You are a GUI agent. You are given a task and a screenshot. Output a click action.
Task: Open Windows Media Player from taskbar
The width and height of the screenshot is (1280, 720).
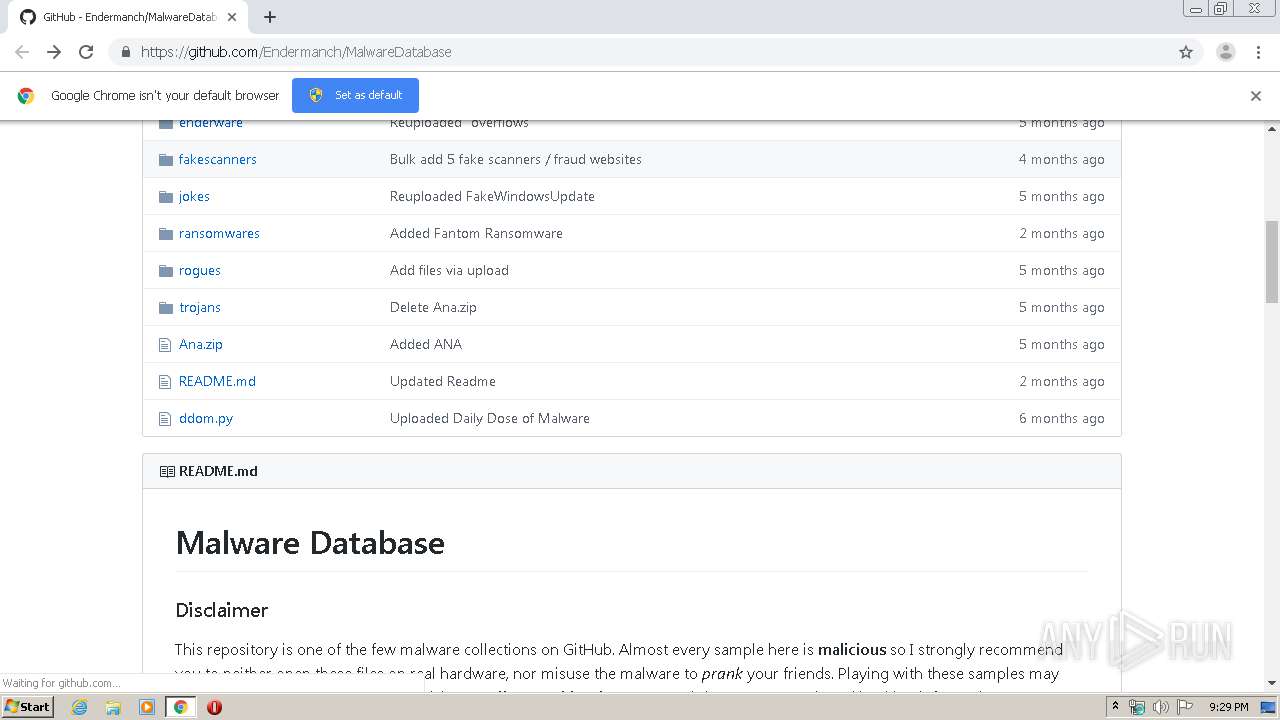(147, 707)
